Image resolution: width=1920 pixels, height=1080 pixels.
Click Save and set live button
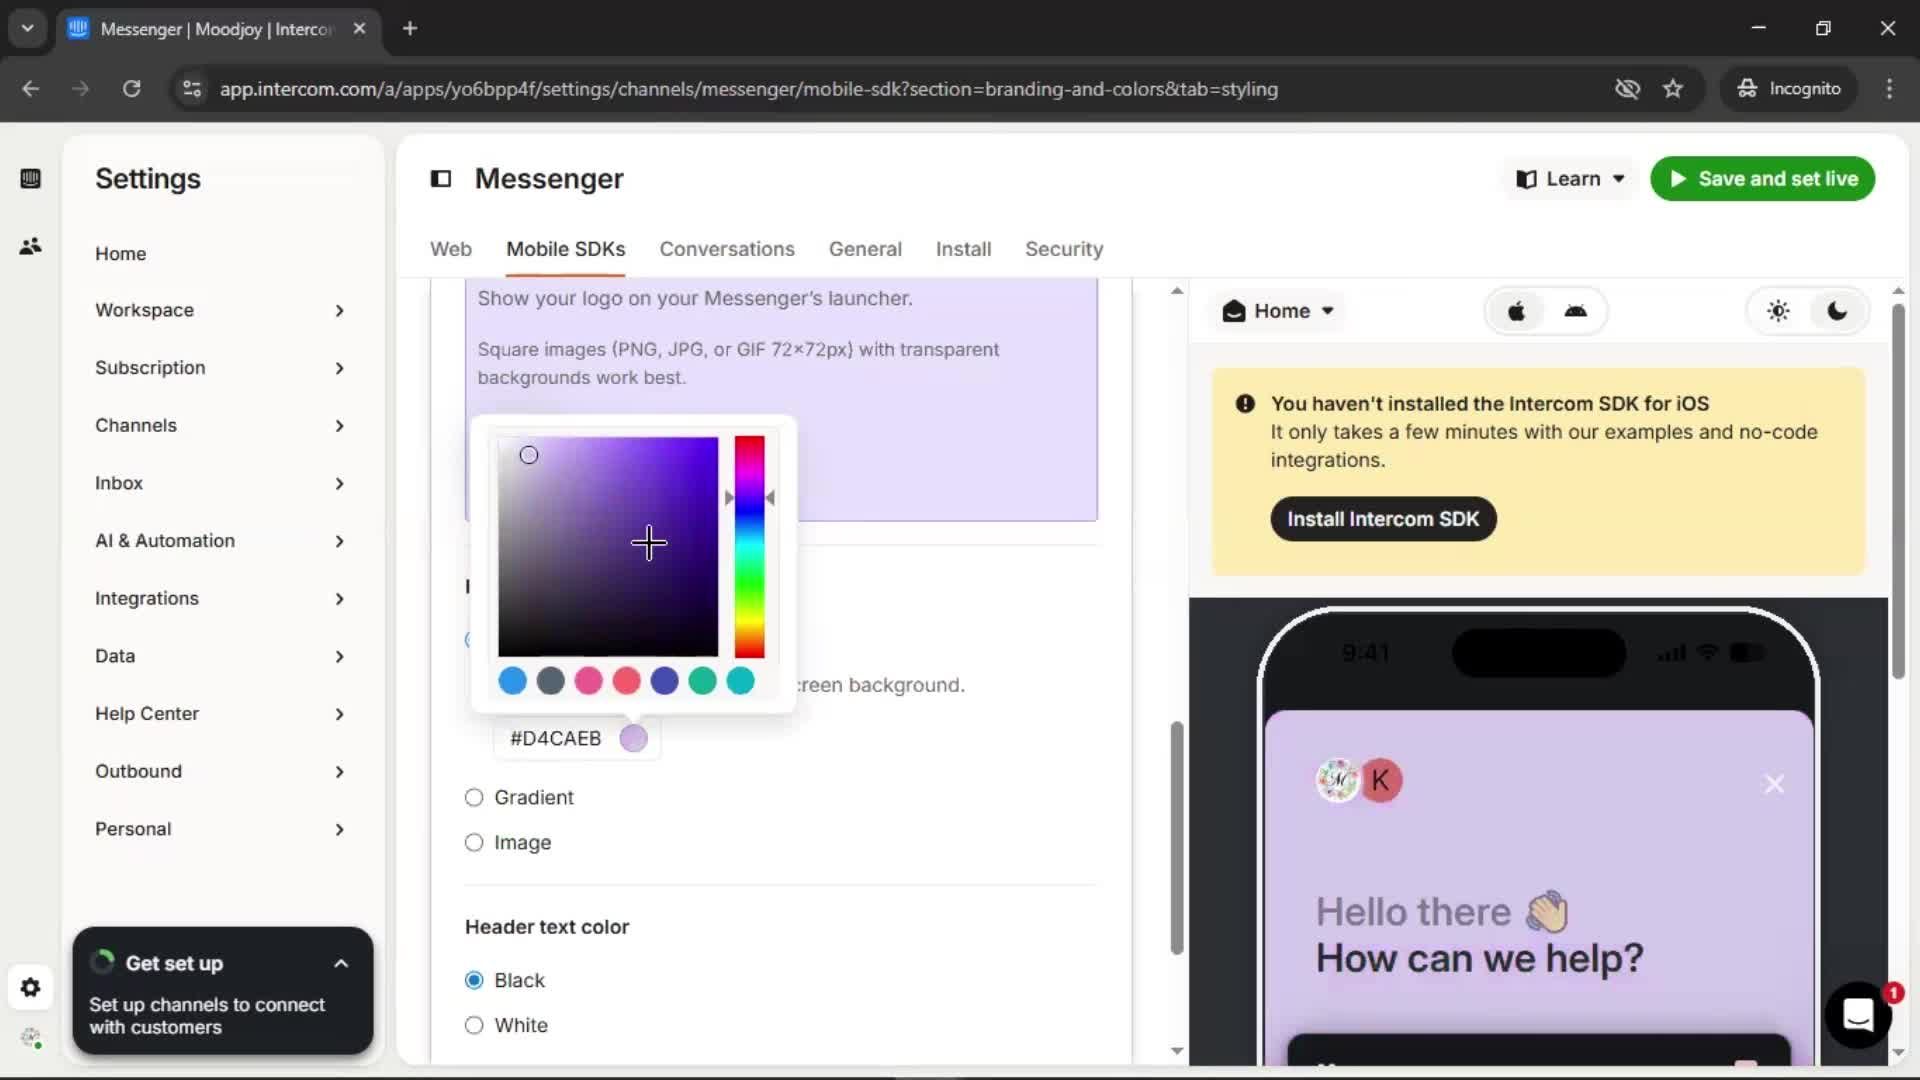1762,179
